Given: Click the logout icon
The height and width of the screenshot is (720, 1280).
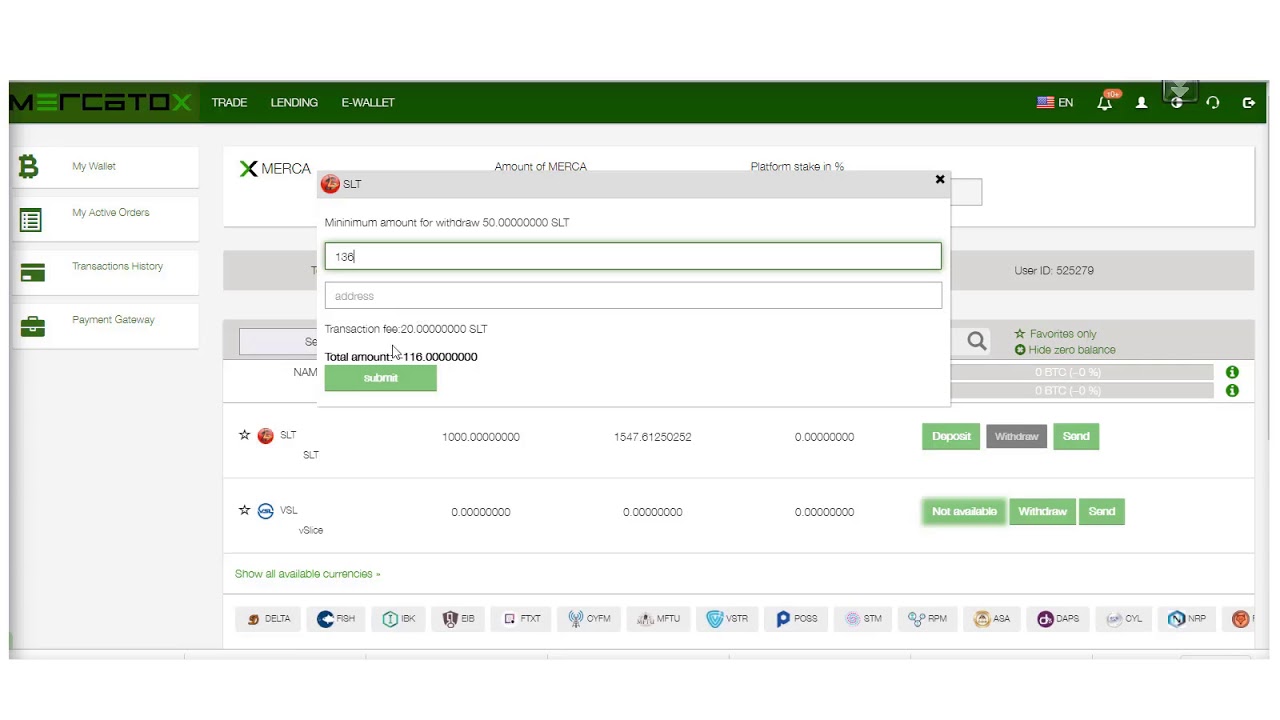Looking at the screenshot, I should 1249,102.
